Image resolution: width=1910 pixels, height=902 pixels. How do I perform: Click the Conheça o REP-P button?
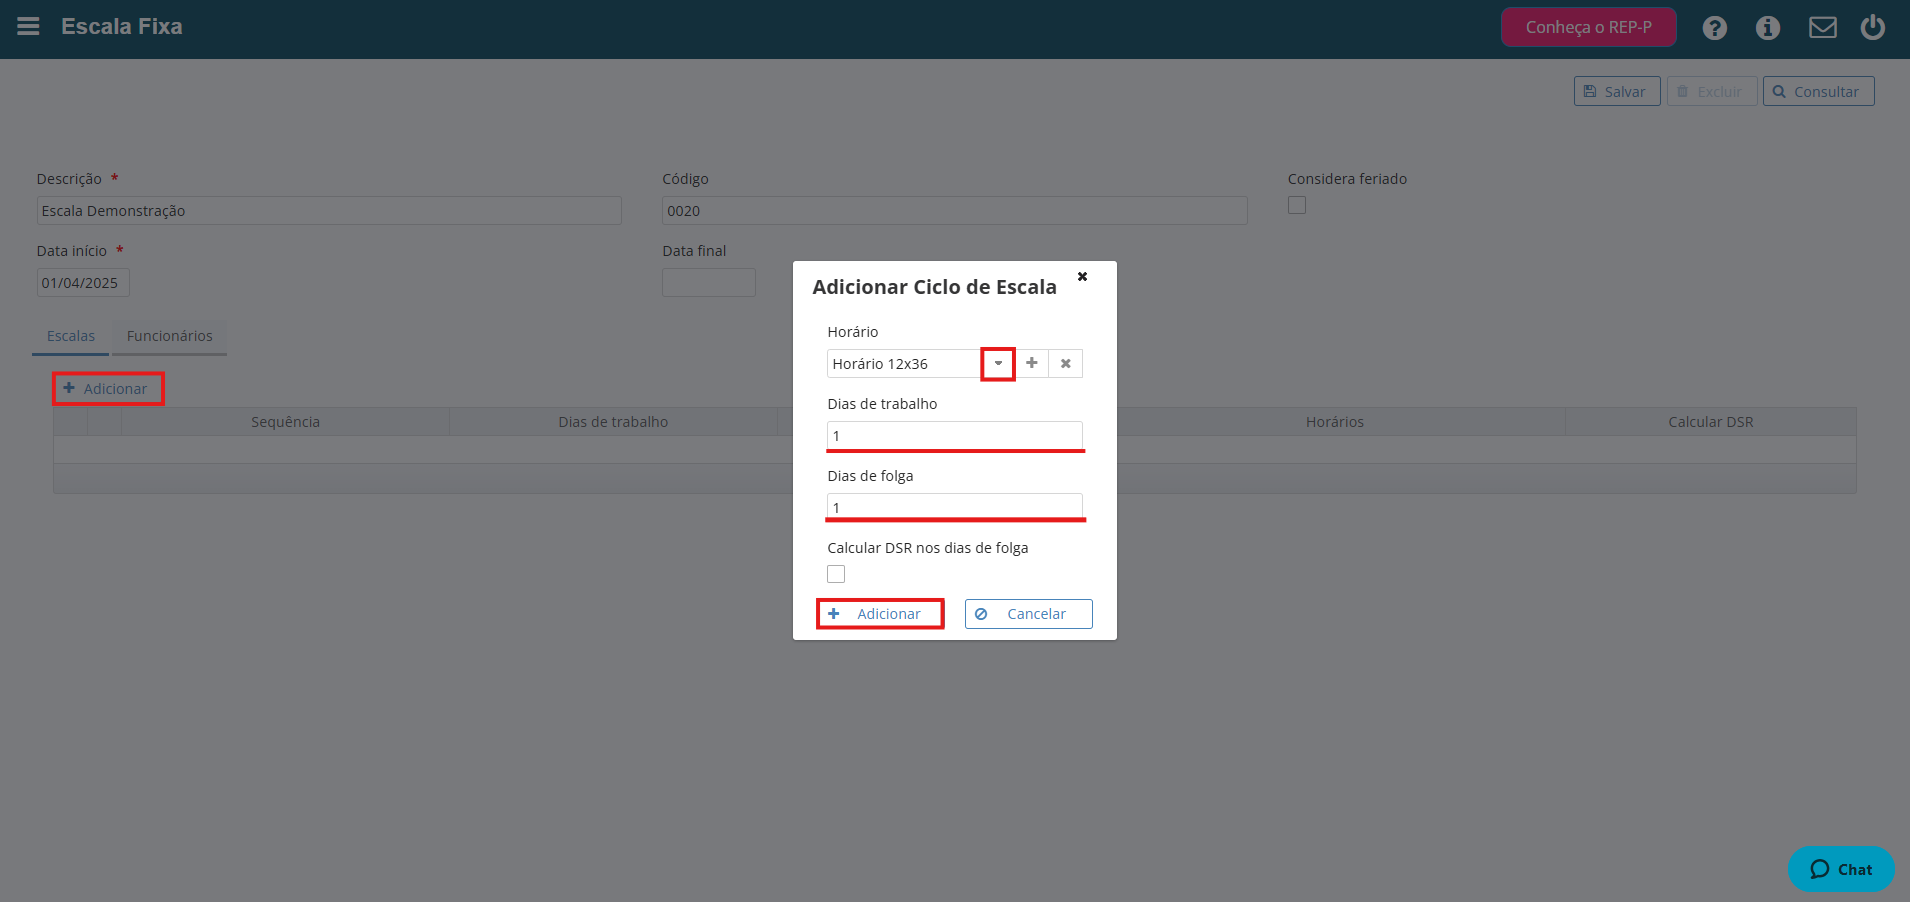tap(1588, 27)
